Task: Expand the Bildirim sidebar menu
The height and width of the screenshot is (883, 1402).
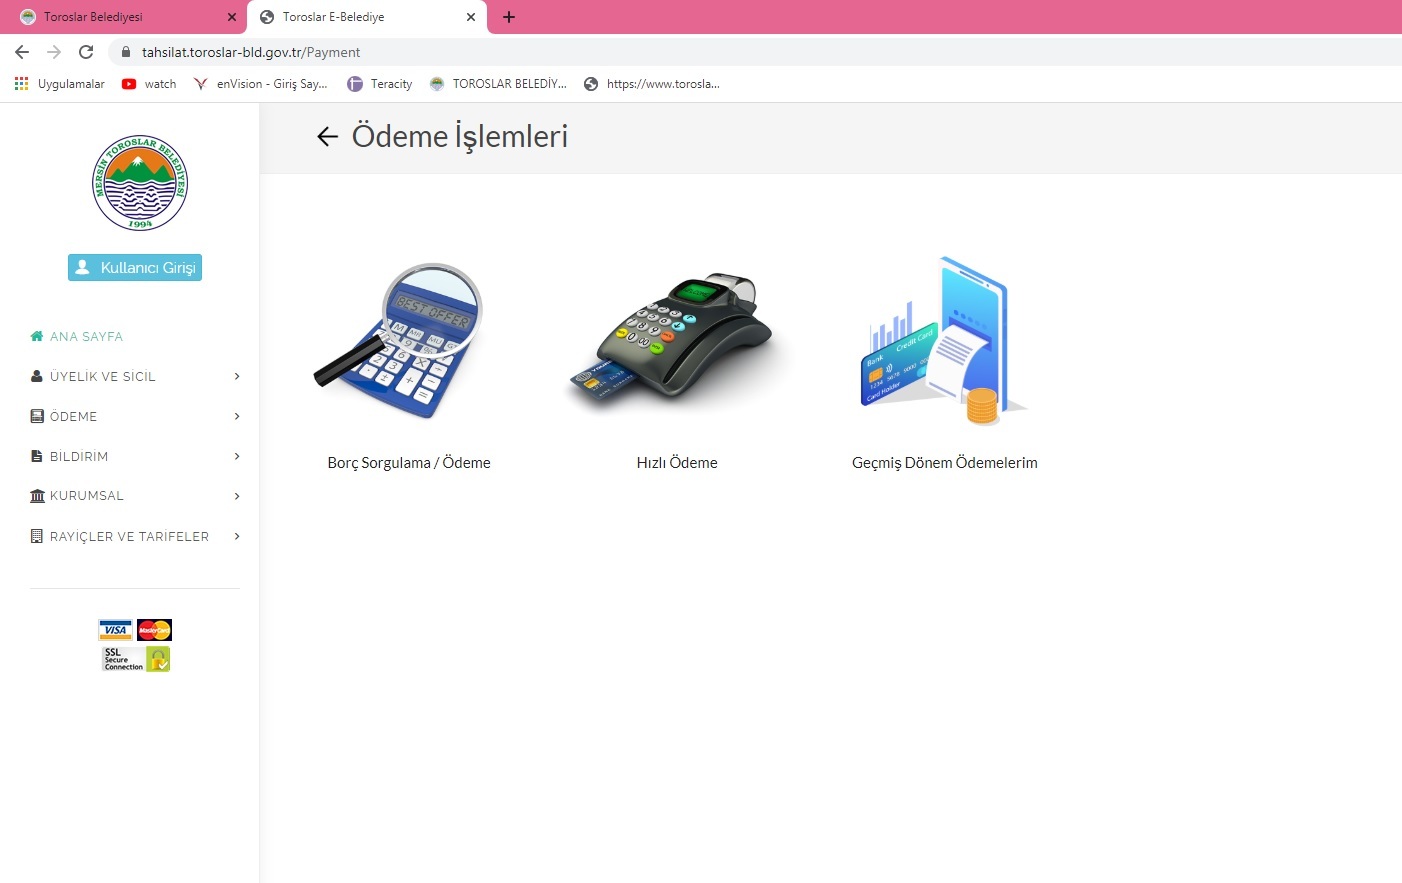Action: 135,456
